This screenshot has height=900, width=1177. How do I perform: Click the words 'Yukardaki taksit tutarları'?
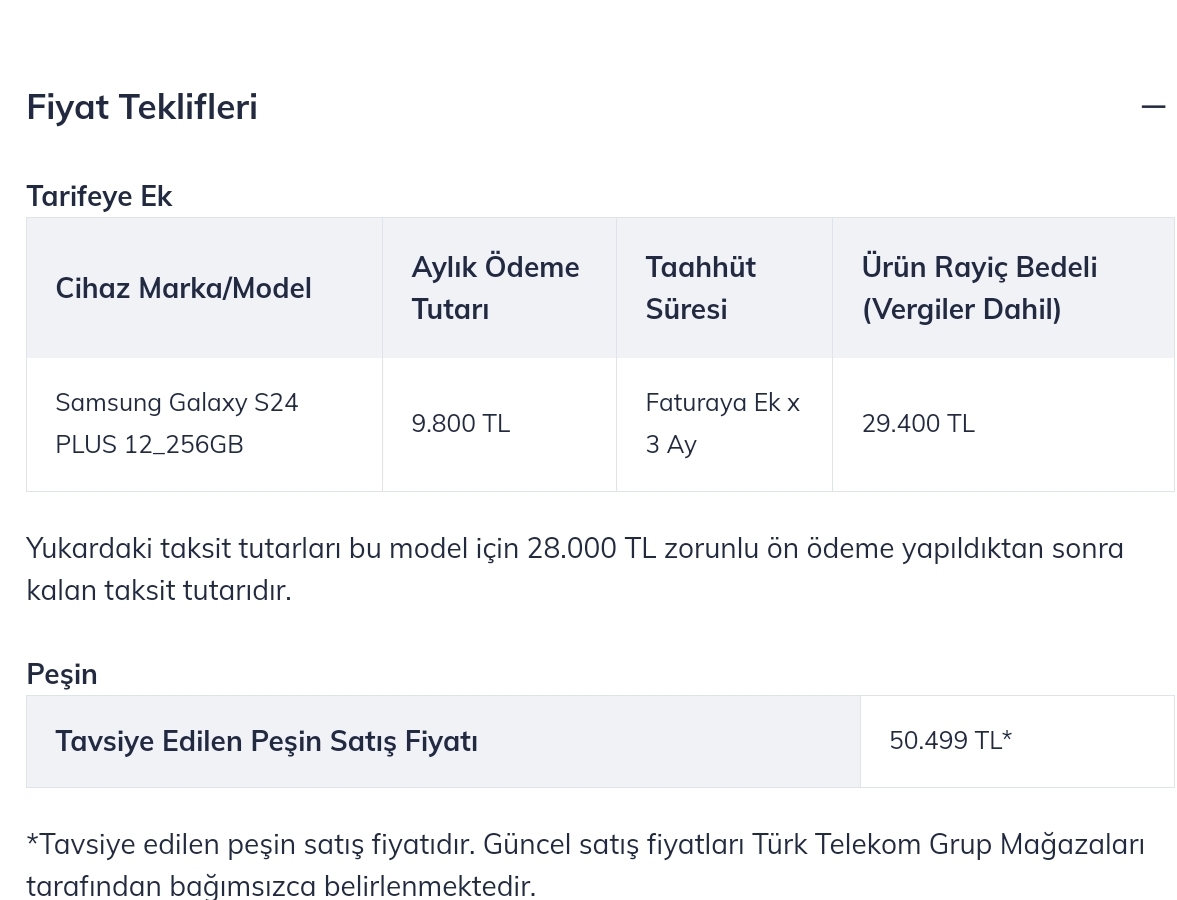(x=184, y=549)
